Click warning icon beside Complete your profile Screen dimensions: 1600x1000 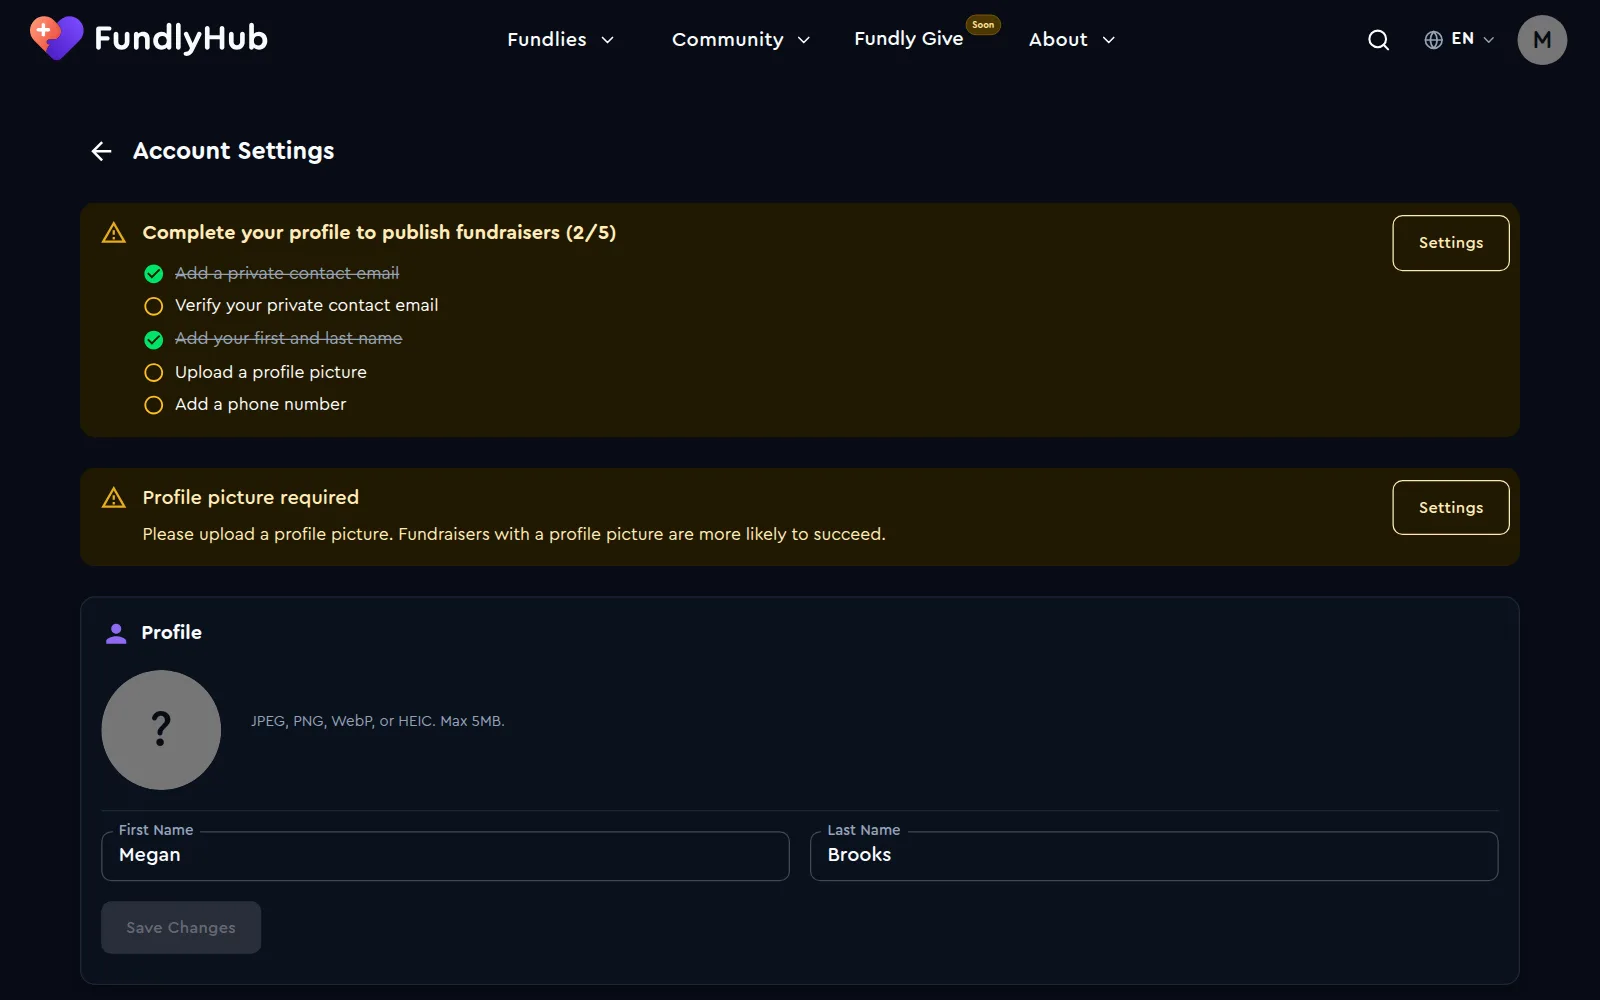click(x=114, y=233)
